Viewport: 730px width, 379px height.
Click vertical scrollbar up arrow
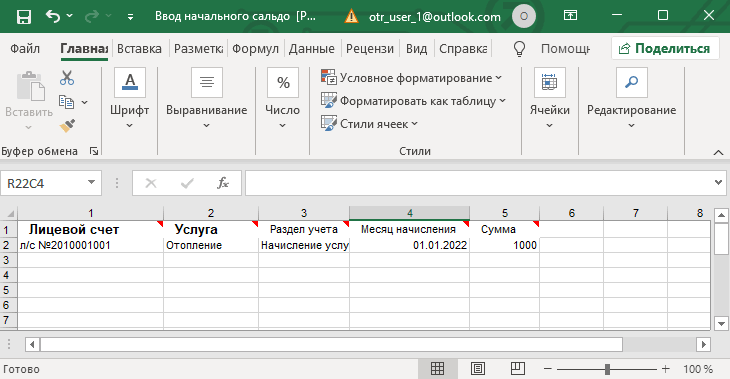click(721, 215)
